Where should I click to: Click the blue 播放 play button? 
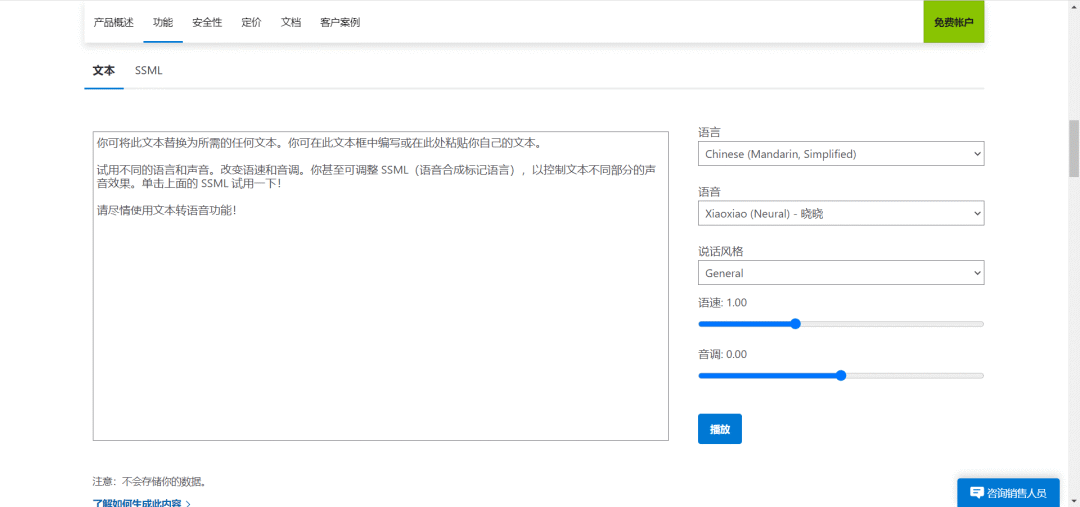(x=720, y=428)
